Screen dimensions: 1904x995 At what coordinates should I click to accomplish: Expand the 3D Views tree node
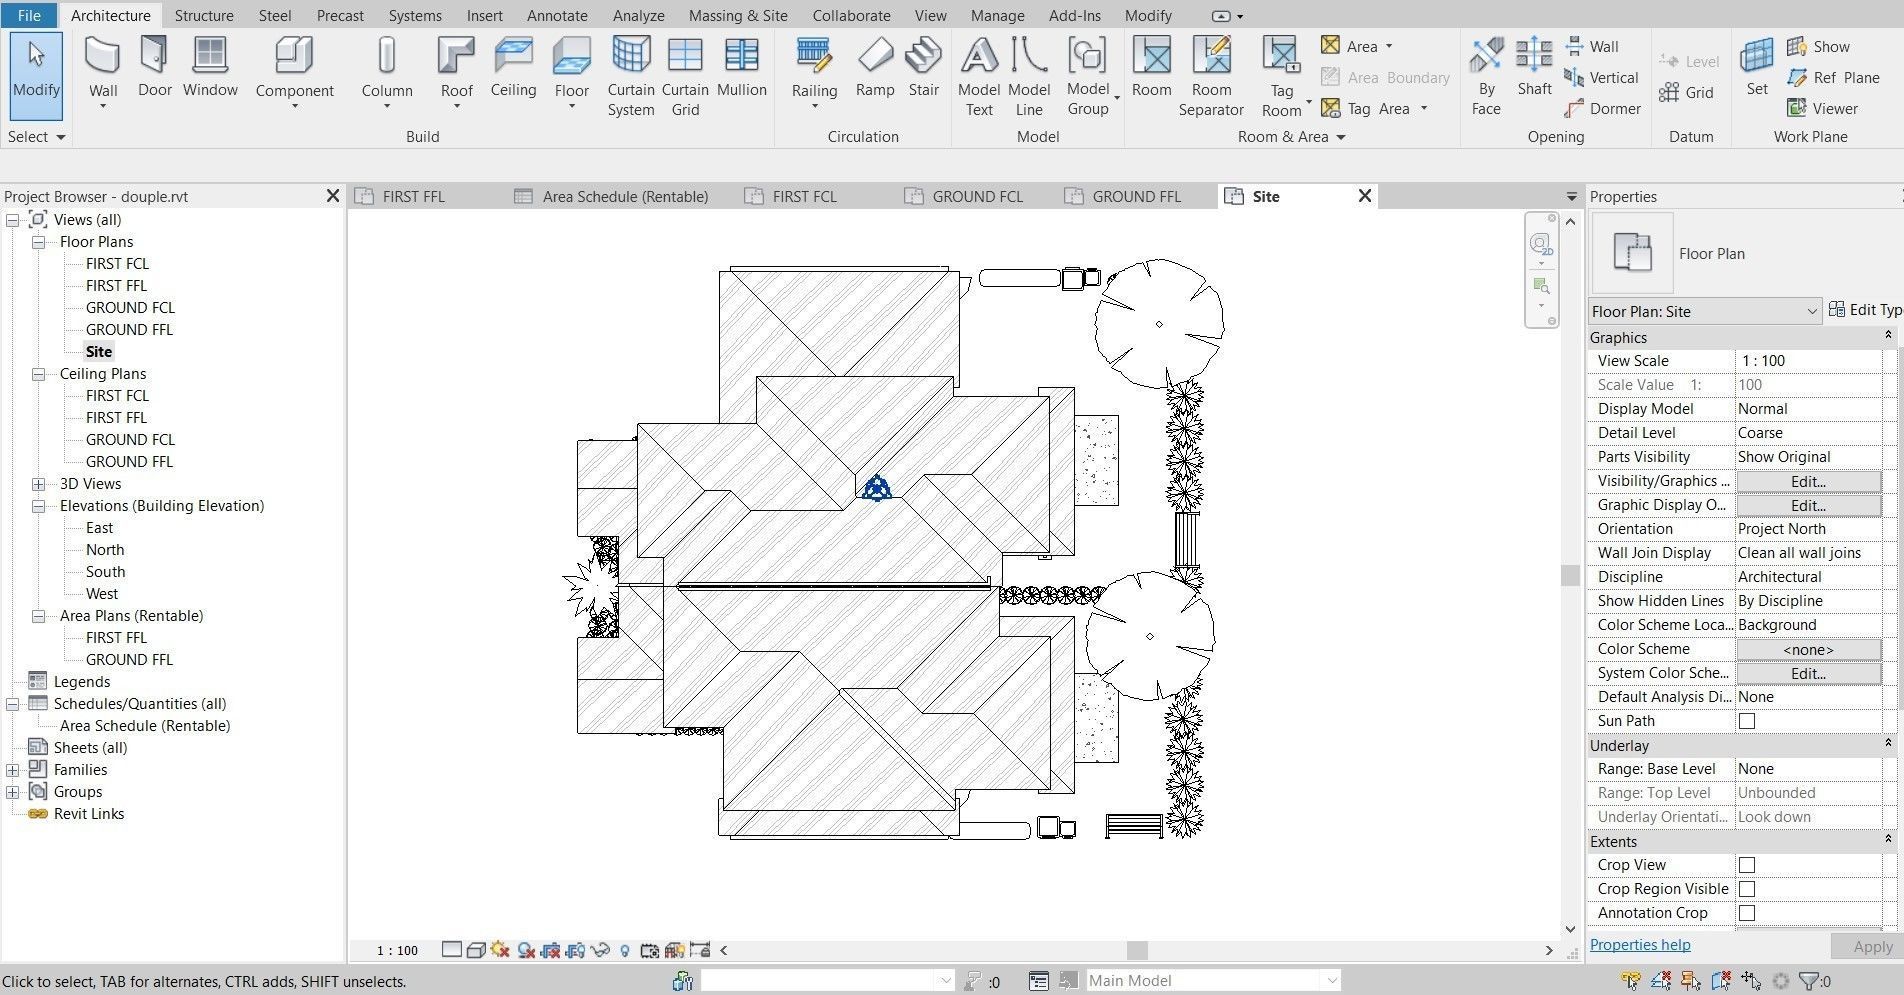click(38, 484)
